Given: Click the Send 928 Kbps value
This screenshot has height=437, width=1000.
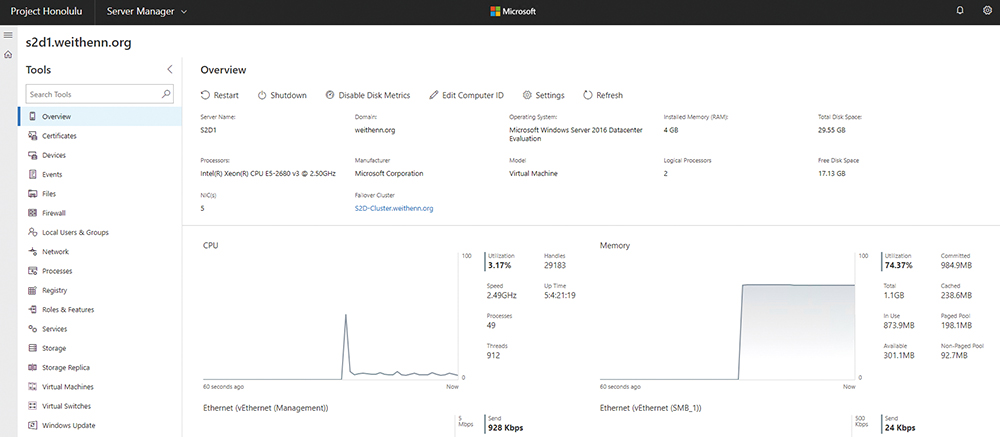Looking at the screenshot, I should [506, 427].
